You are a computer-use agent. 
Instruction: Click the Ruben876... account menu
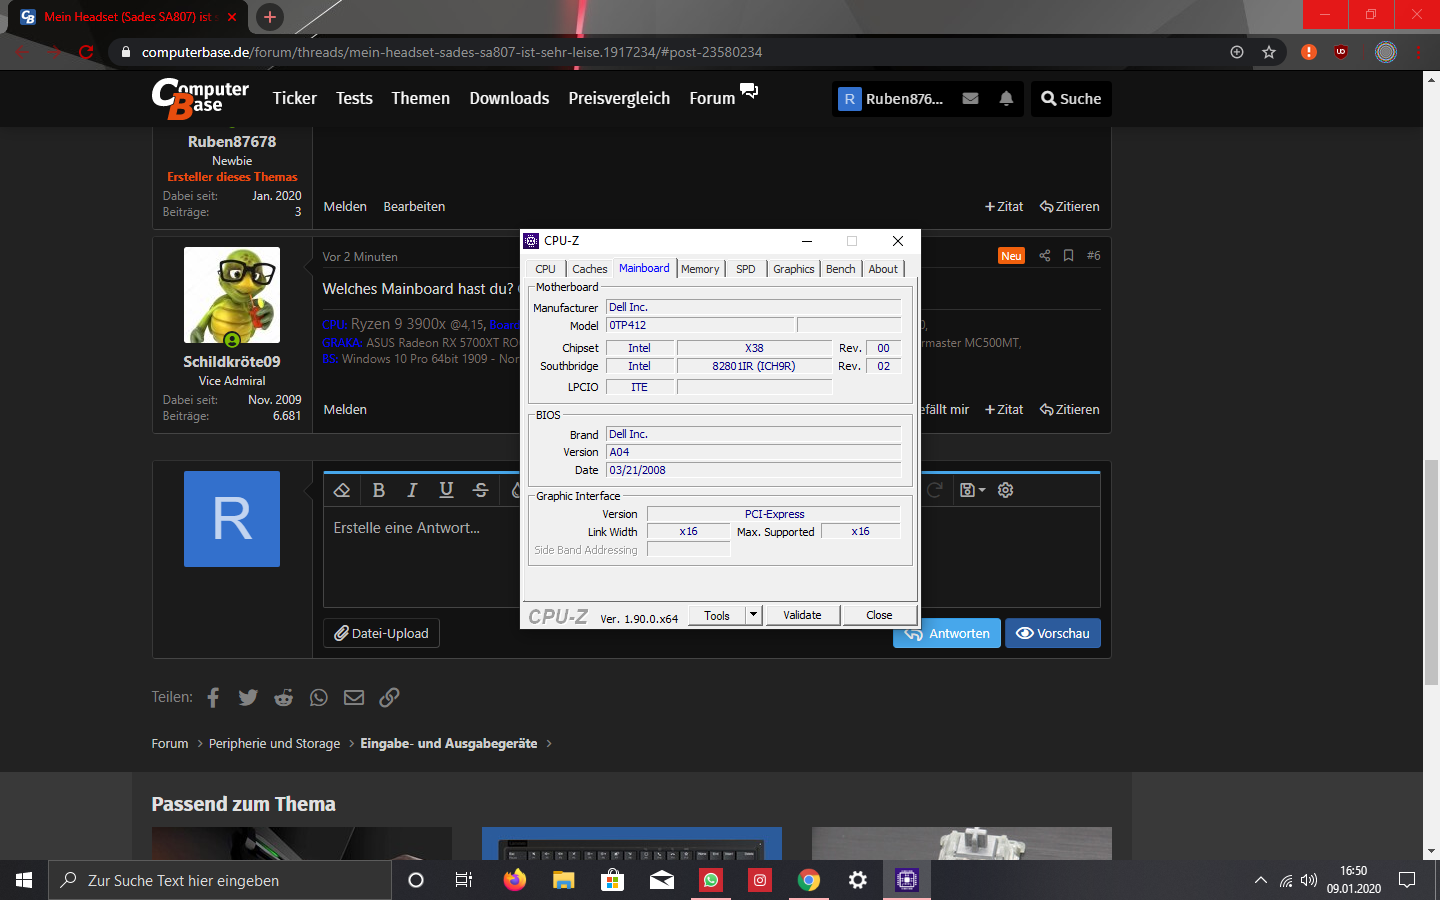pos(890,98)
